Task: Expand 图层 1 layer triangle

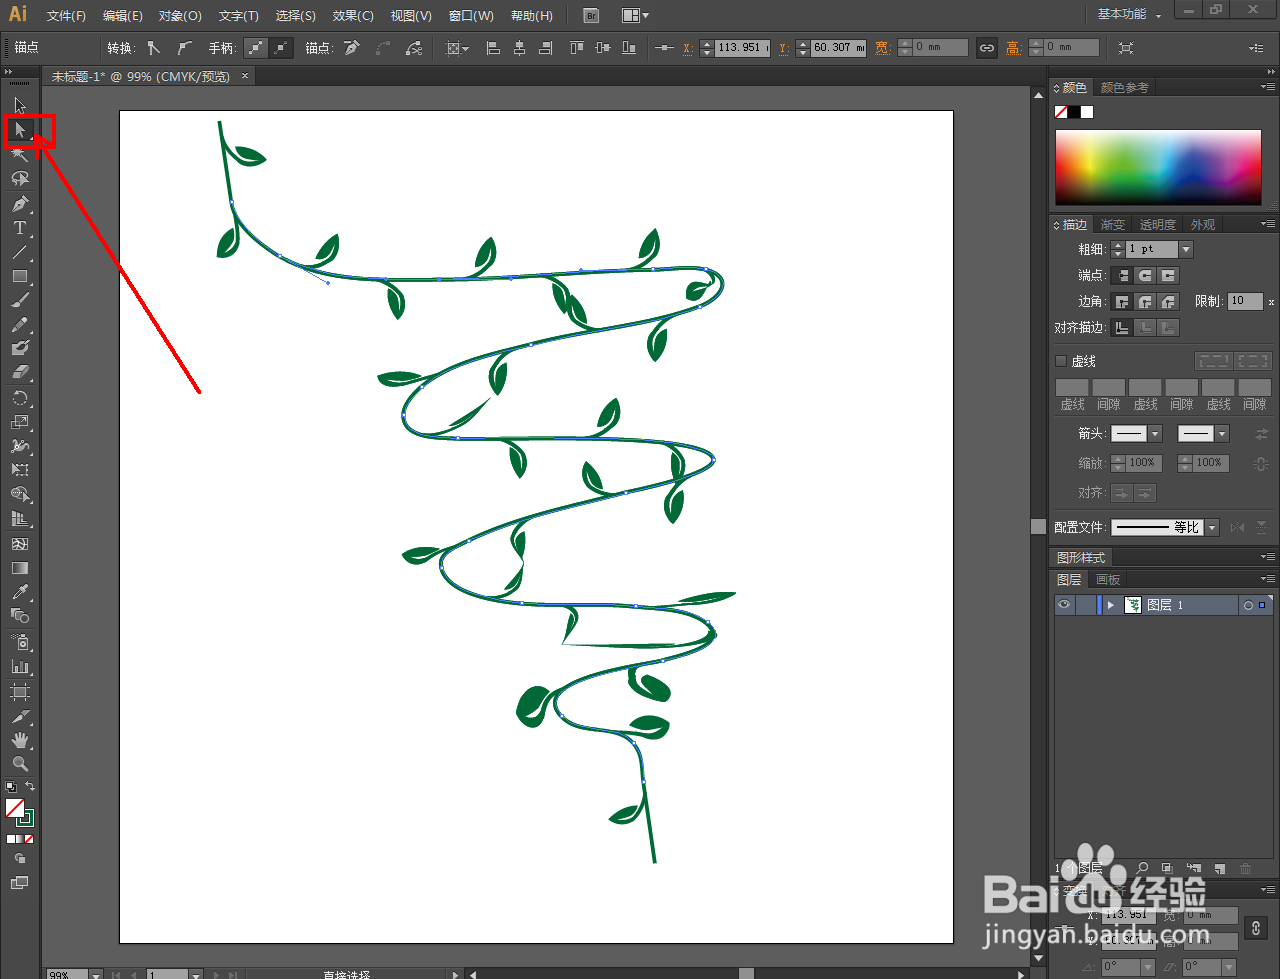Action: [1110, 605]
